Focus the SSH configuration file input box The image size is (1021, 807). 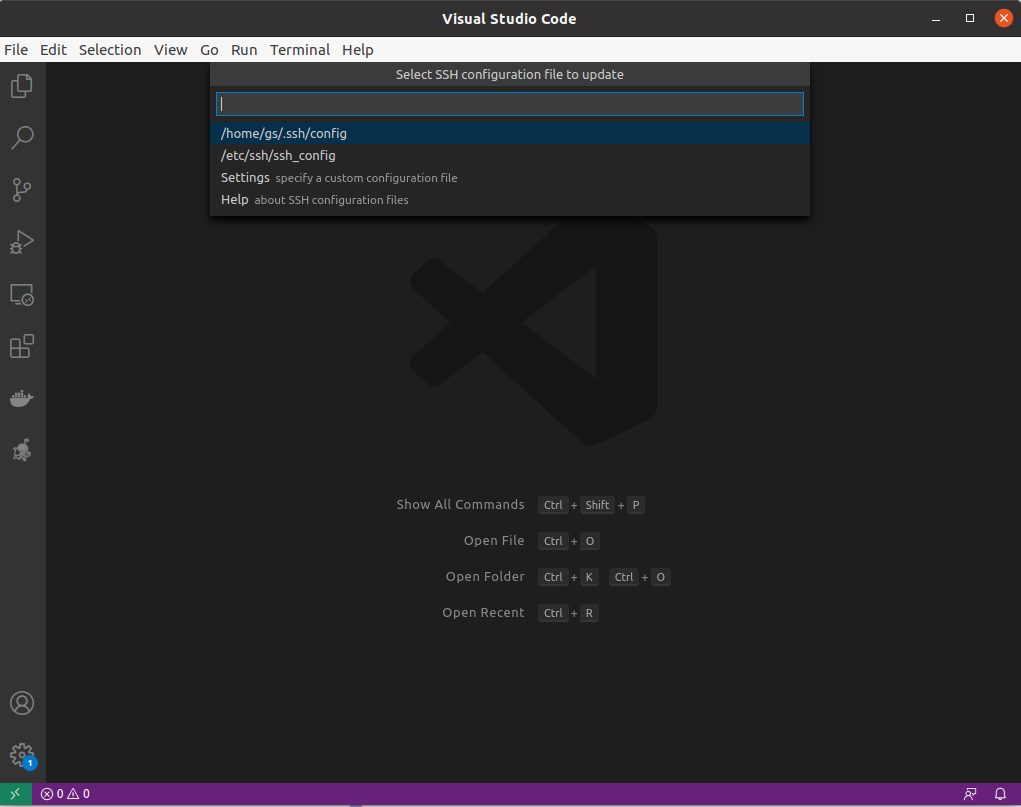(510, 104)
